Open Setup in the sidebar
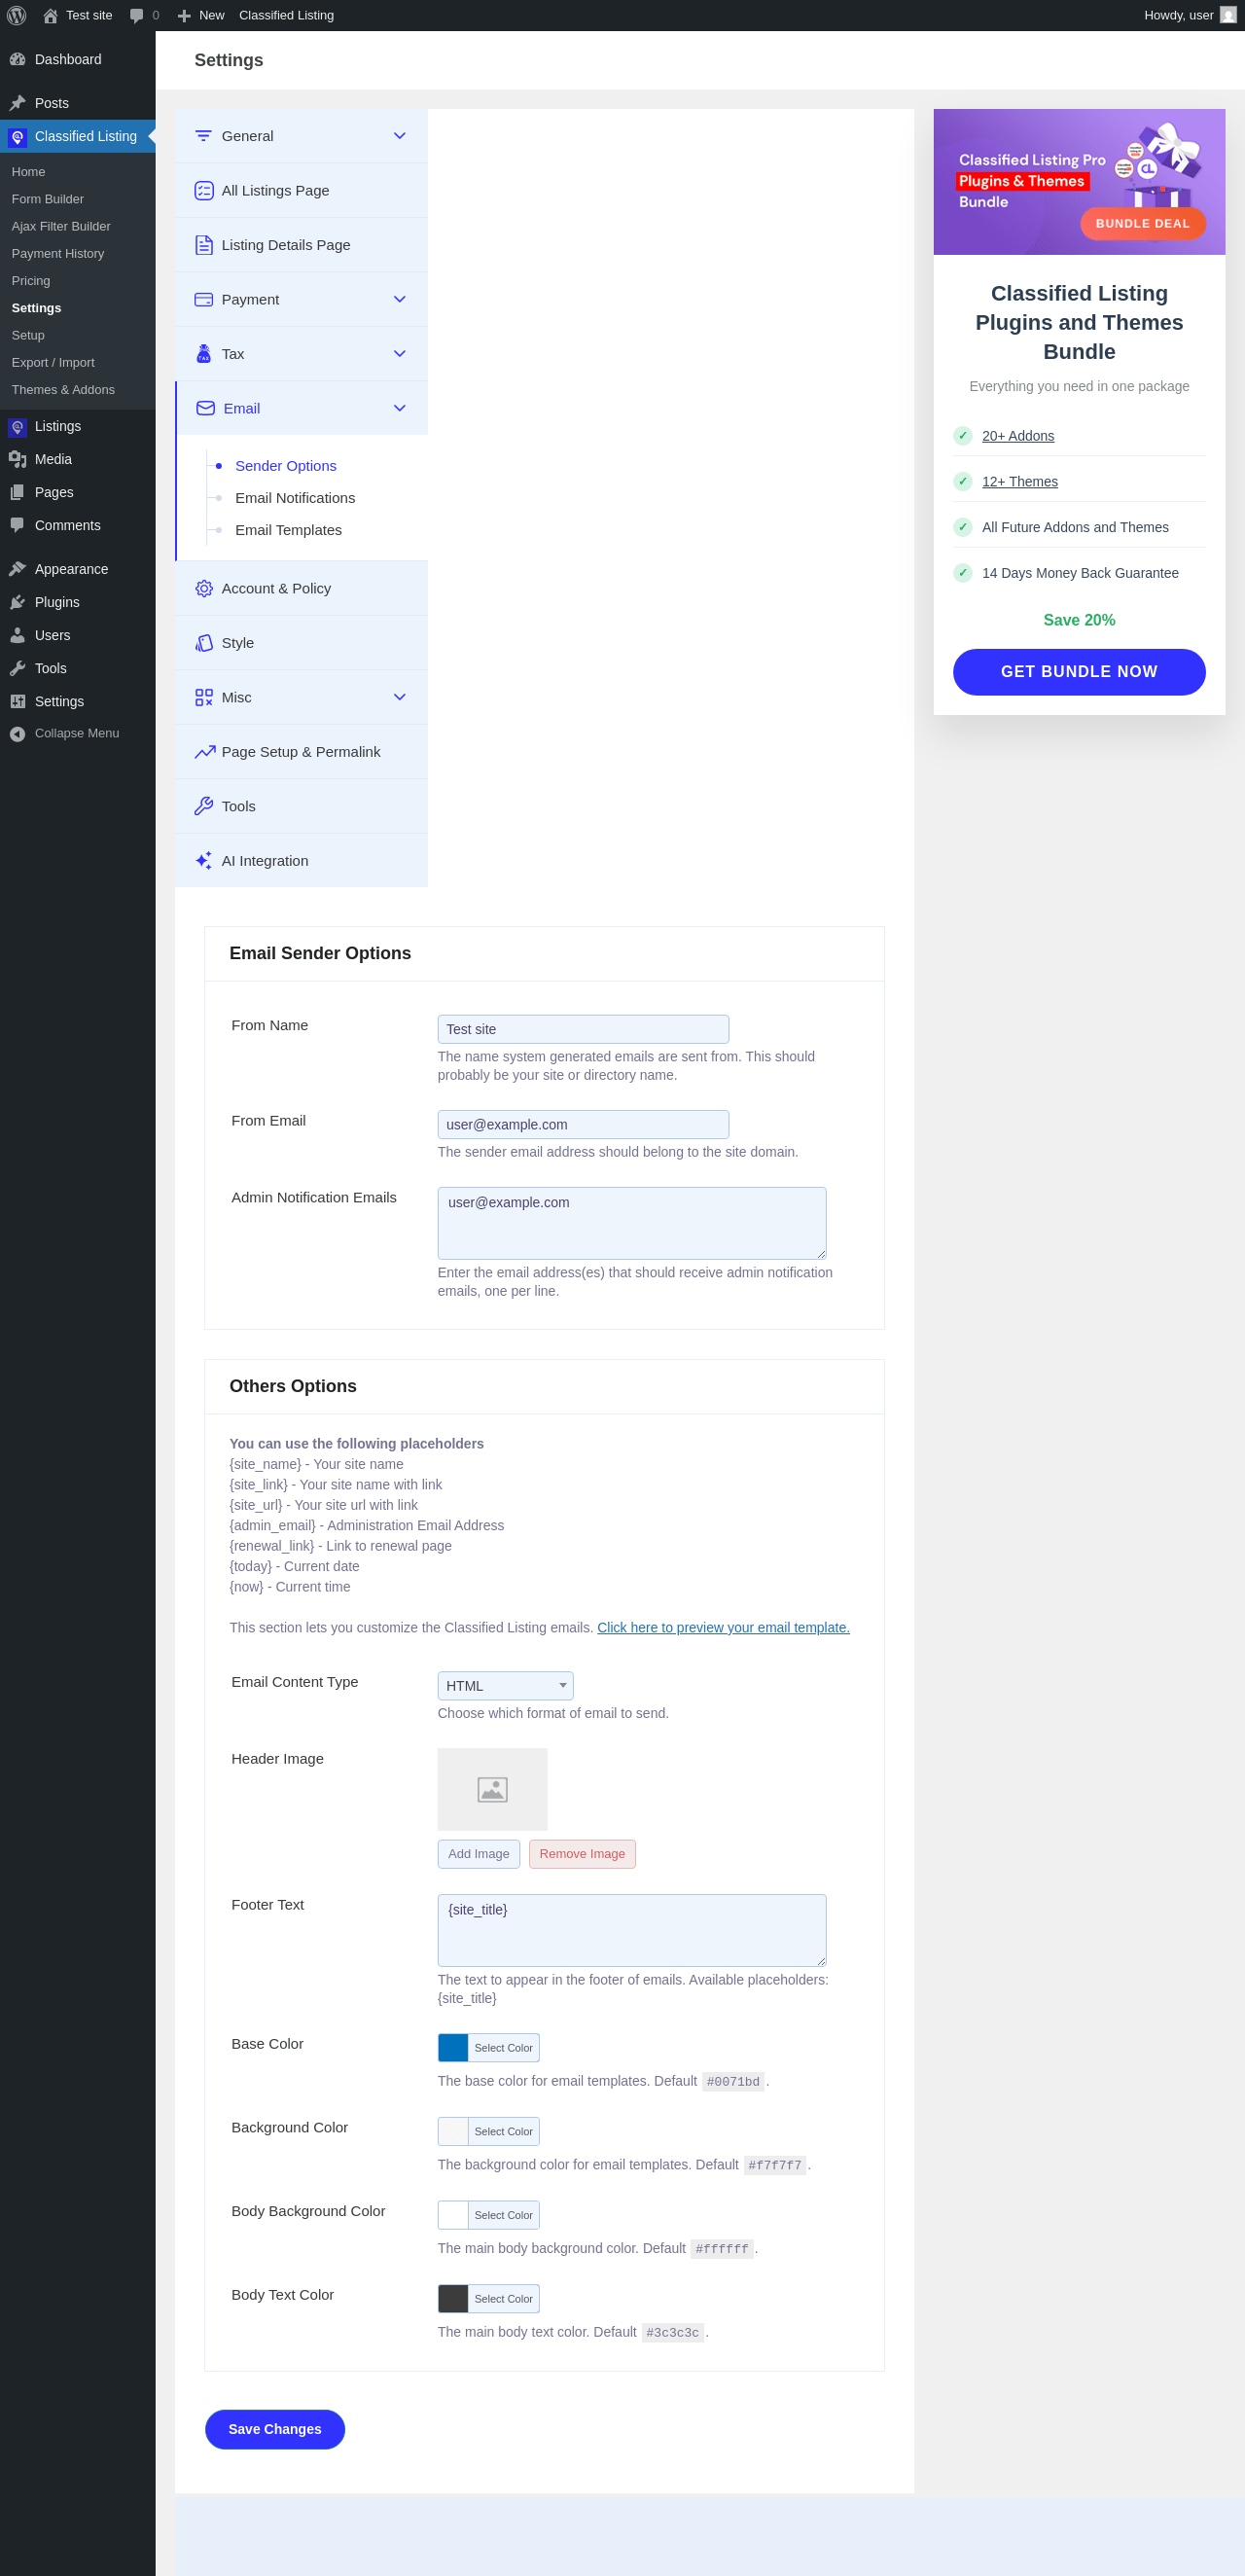 [28, 335]
